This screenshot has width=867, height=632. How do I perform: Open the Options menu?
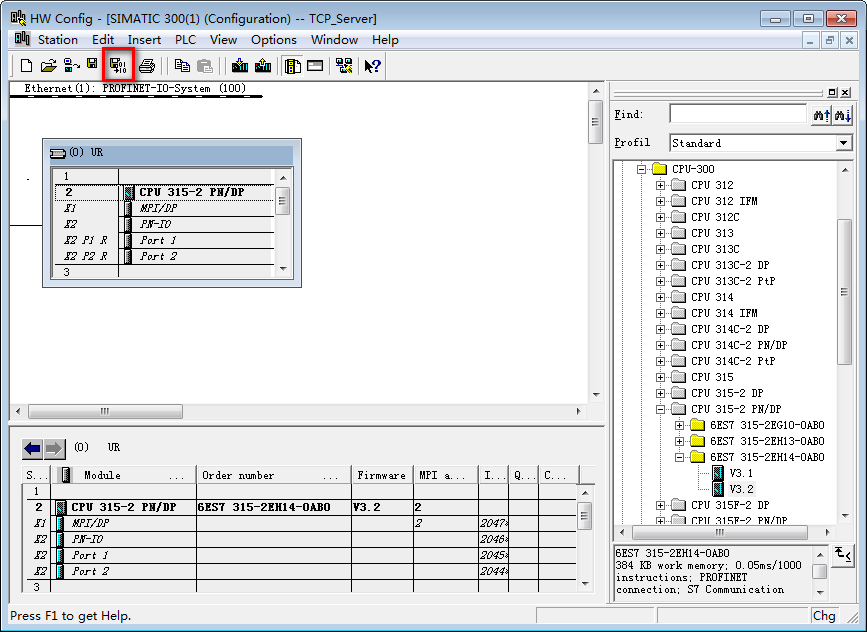coord(273,40)
